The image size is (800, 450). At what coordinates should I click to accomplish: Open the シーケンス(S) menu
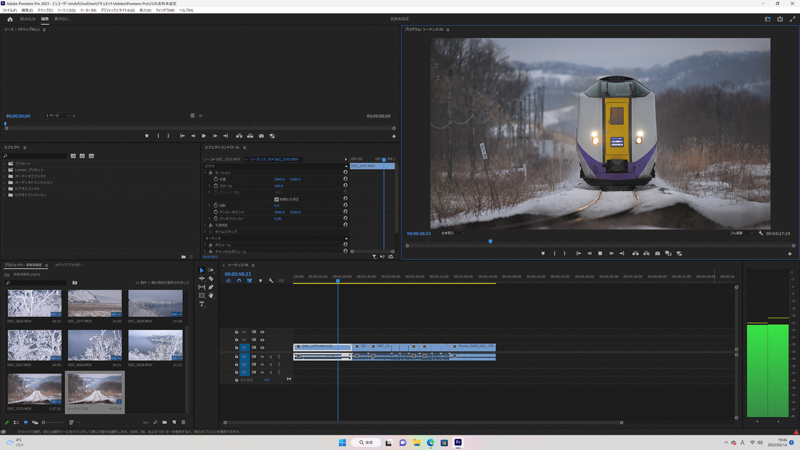(66, 10)
